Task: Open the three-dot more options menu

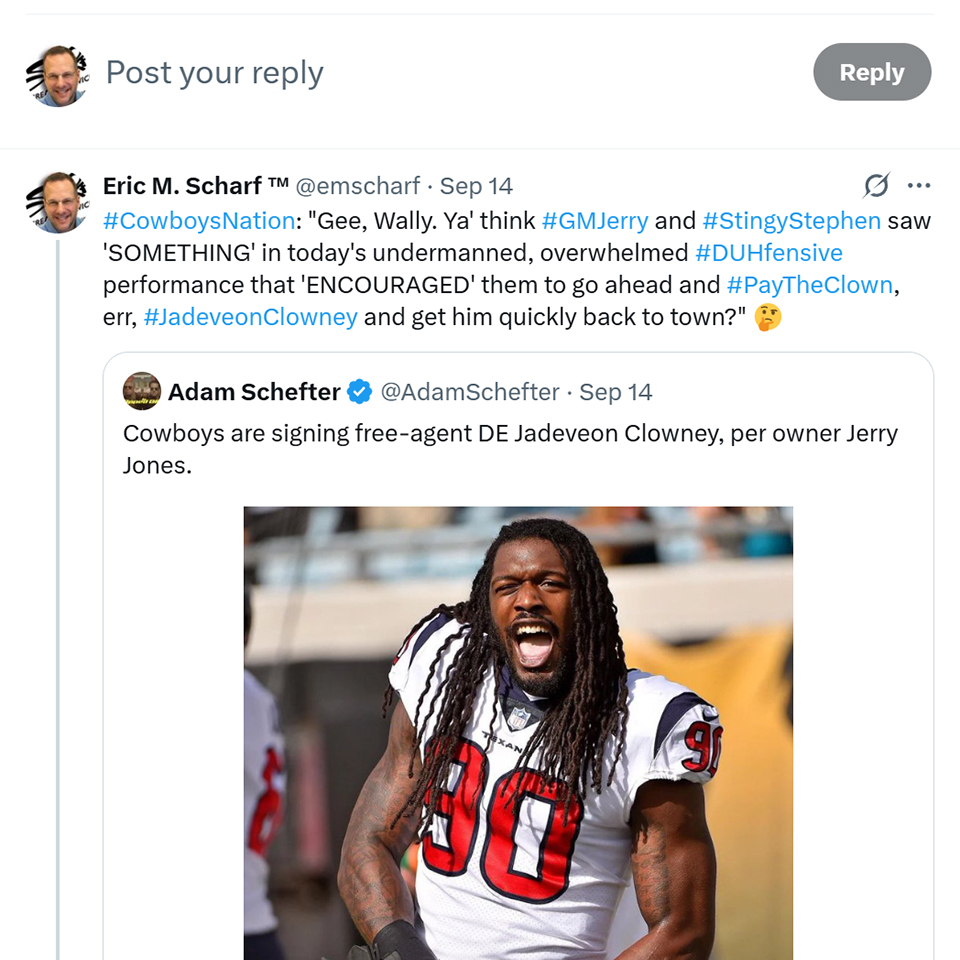Action: (x=919, y=186)
